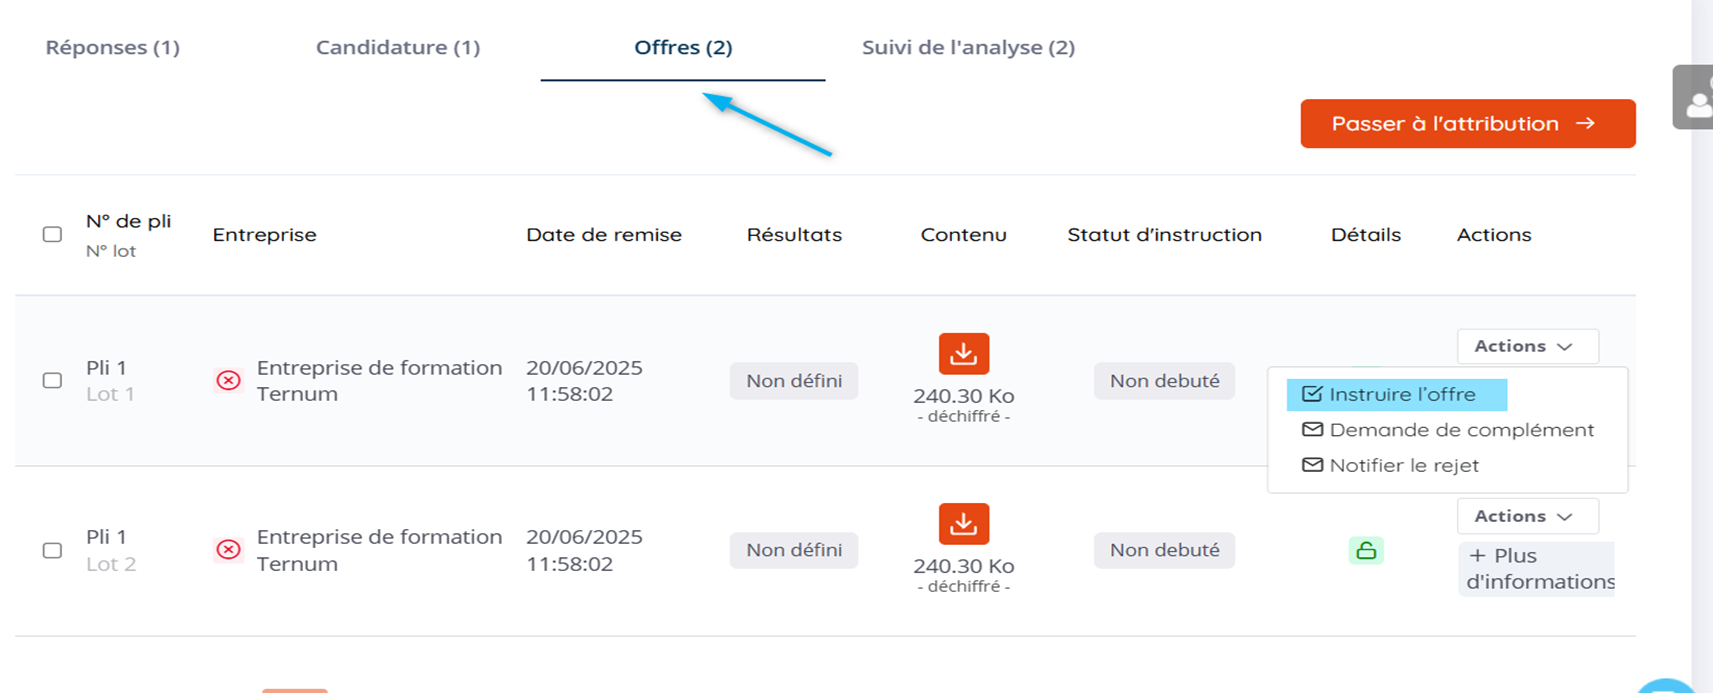Image resolution: width=1713 pixels, height=693 pixels.
Task: Go to the Réponses (1) tab
Action: pos(113,47)
